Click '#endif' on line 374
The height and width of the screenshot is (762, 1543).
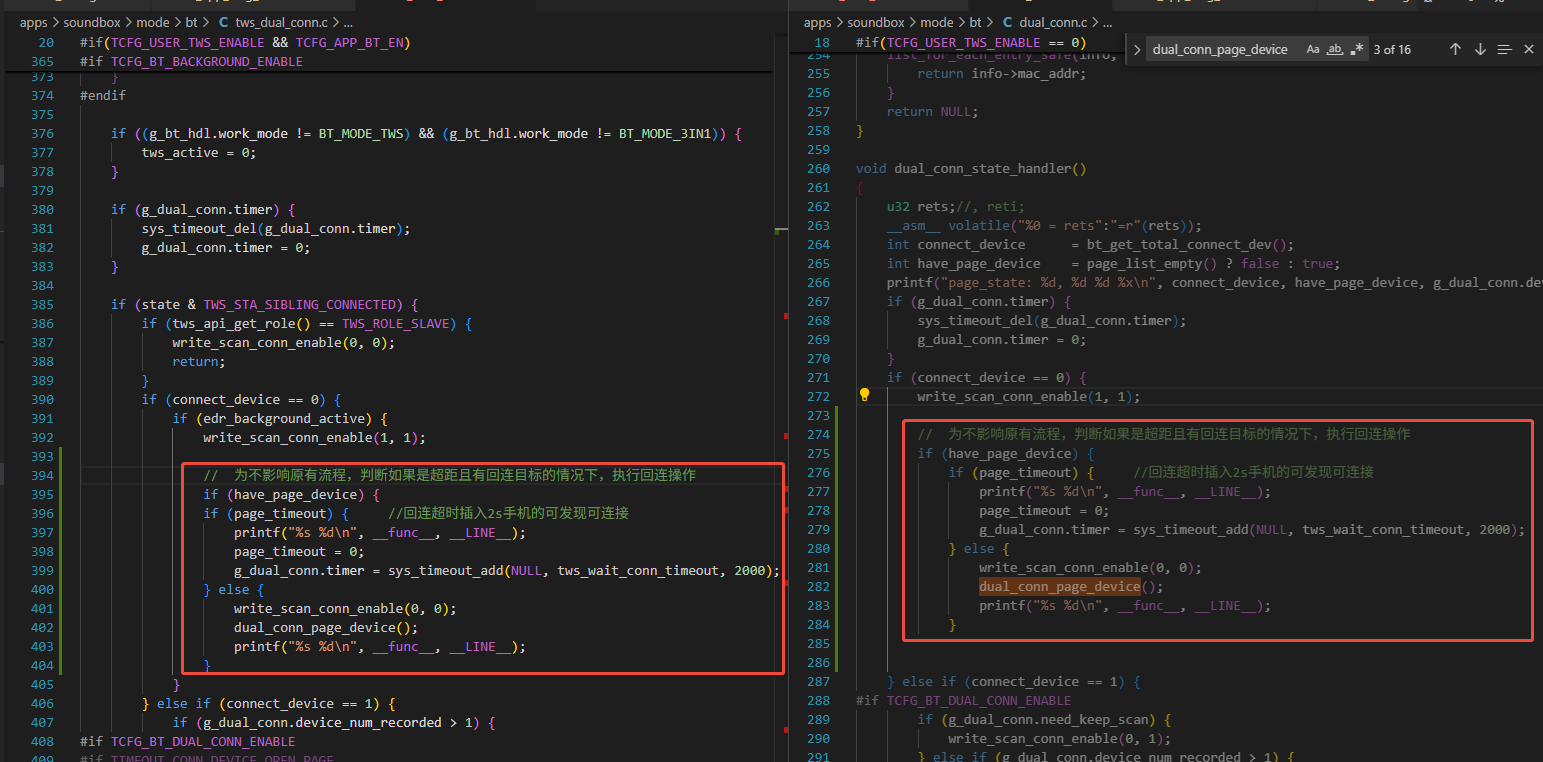point(103,95)
